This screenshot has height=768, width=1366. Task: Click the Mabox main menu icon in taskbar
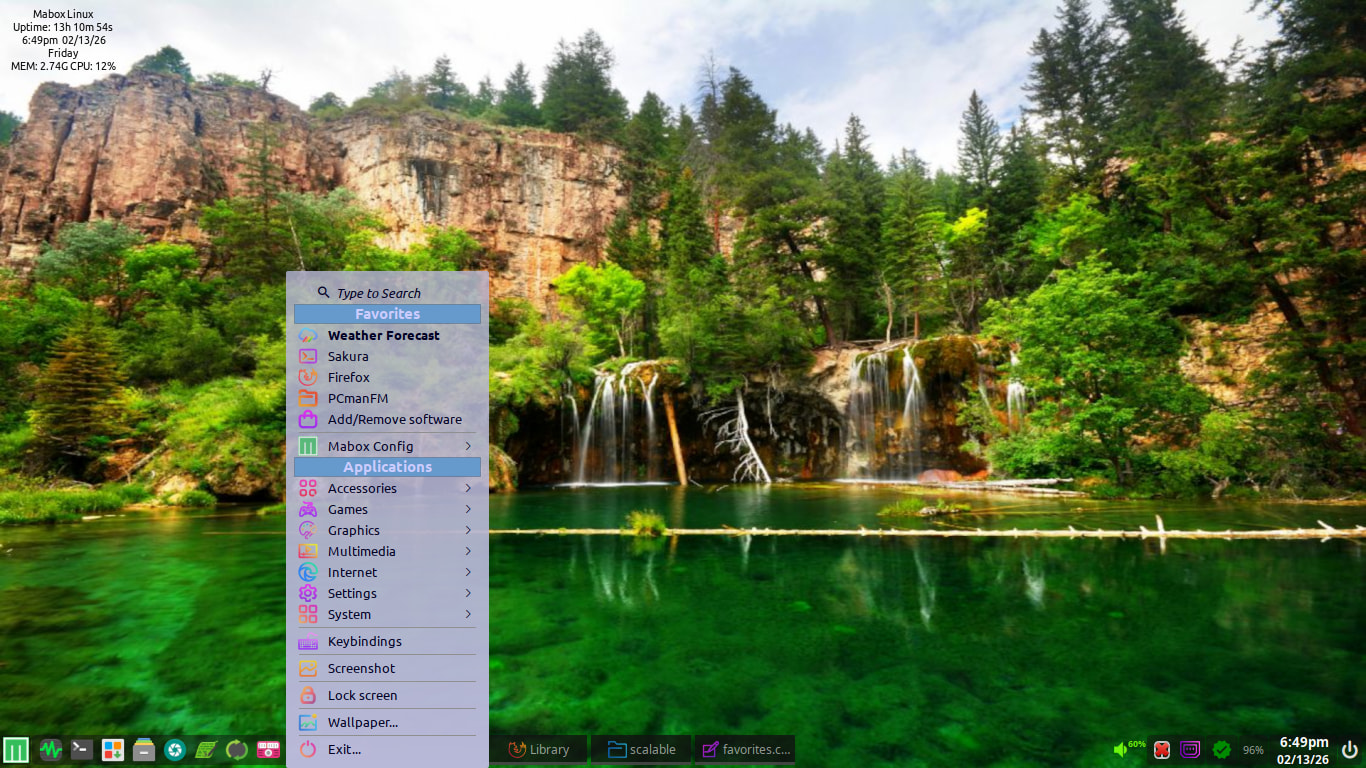click(15, 749)
